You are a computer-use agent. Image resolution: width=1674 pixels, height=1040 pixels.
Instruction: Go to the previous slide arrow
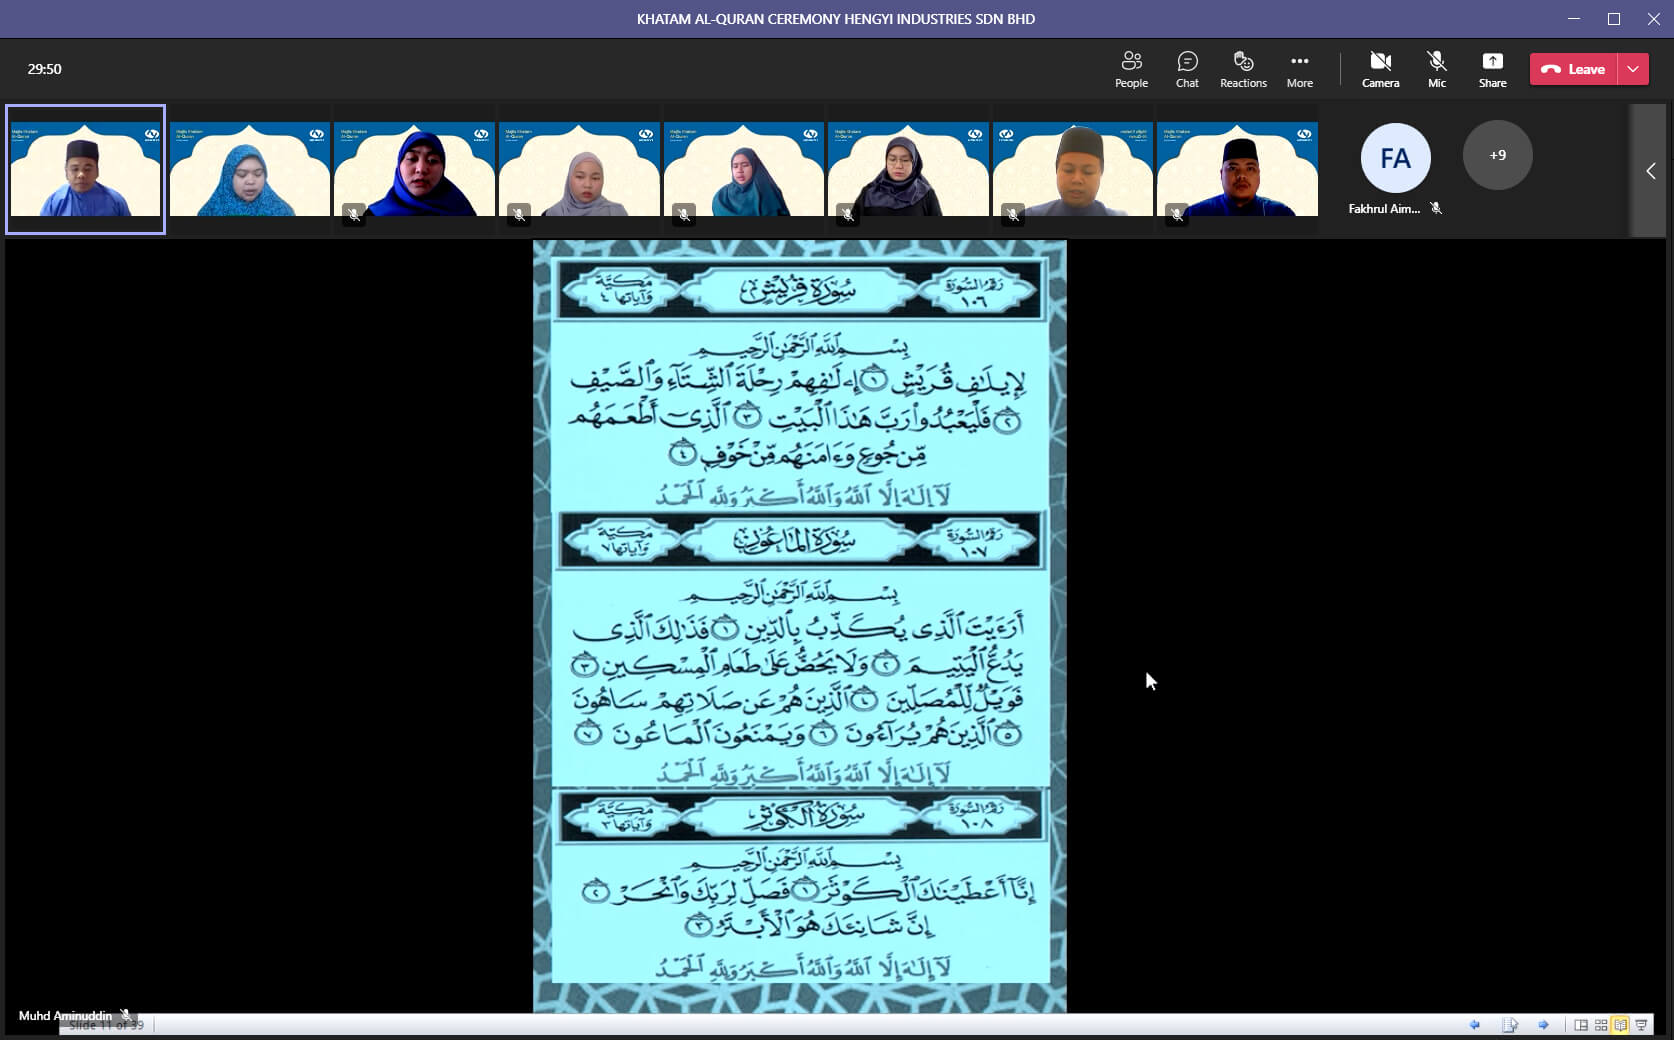(1474, 1025)
